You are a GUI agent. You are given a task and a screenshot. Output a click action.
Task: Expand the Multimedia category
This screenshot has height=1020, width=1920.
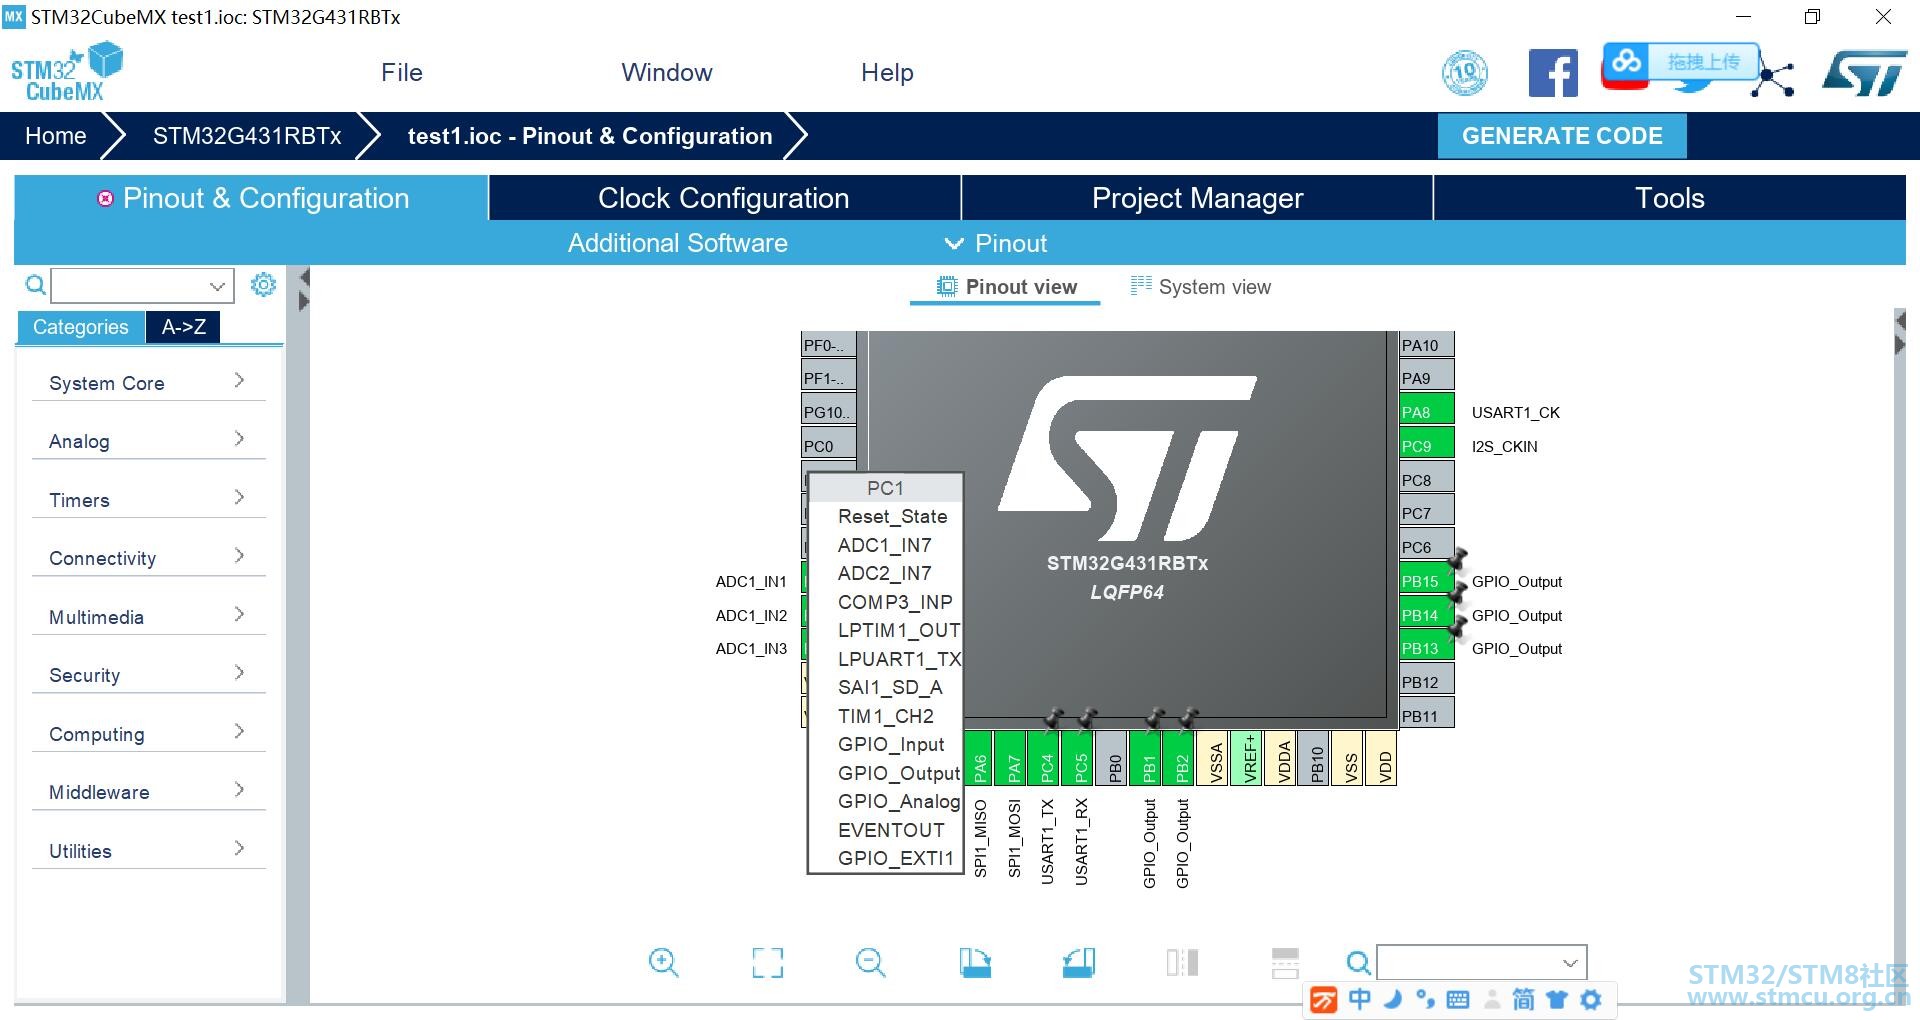pyautogui.click(x=148, y=617)
